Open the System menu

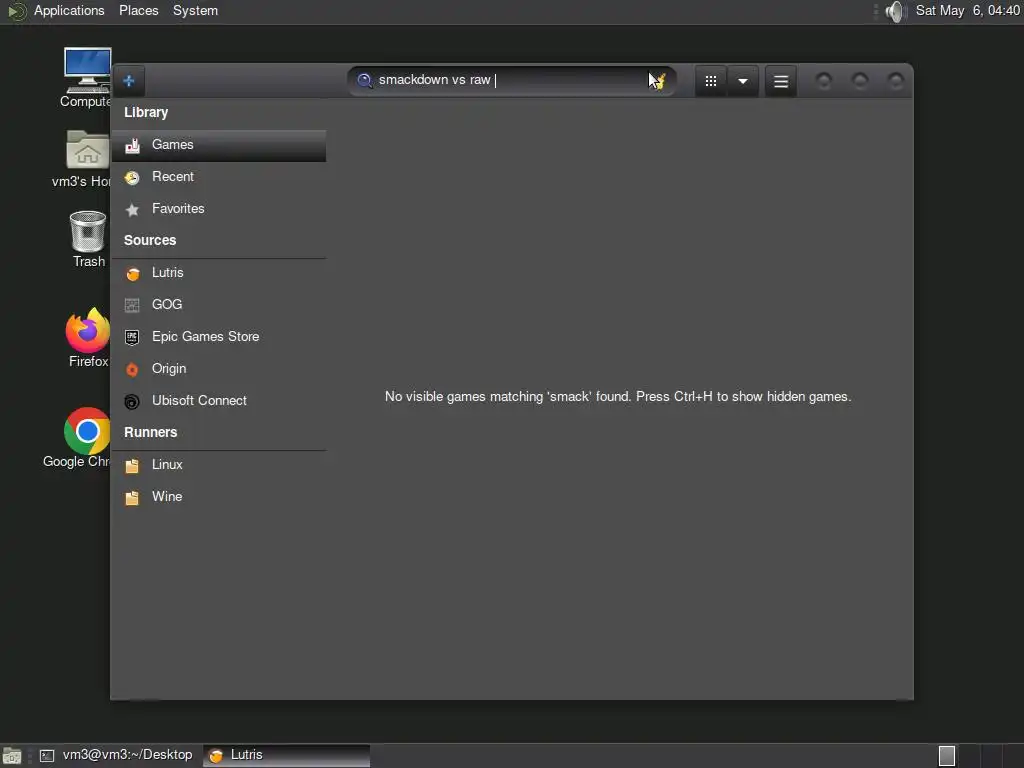[195, 10]
